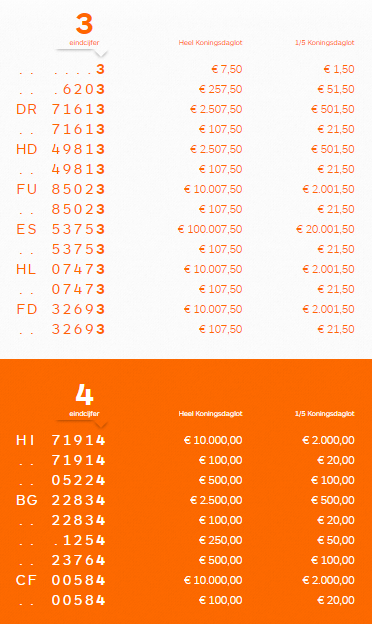Click the large white 4 eindcijfer heading

click(x=84, y=395)
